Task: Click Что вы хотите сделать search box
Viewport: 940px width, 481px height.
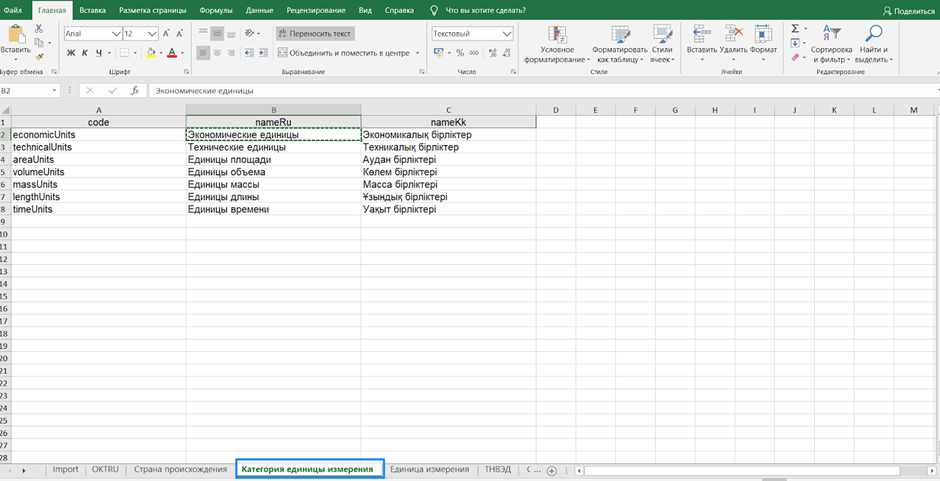Action: tap(485, 10)
